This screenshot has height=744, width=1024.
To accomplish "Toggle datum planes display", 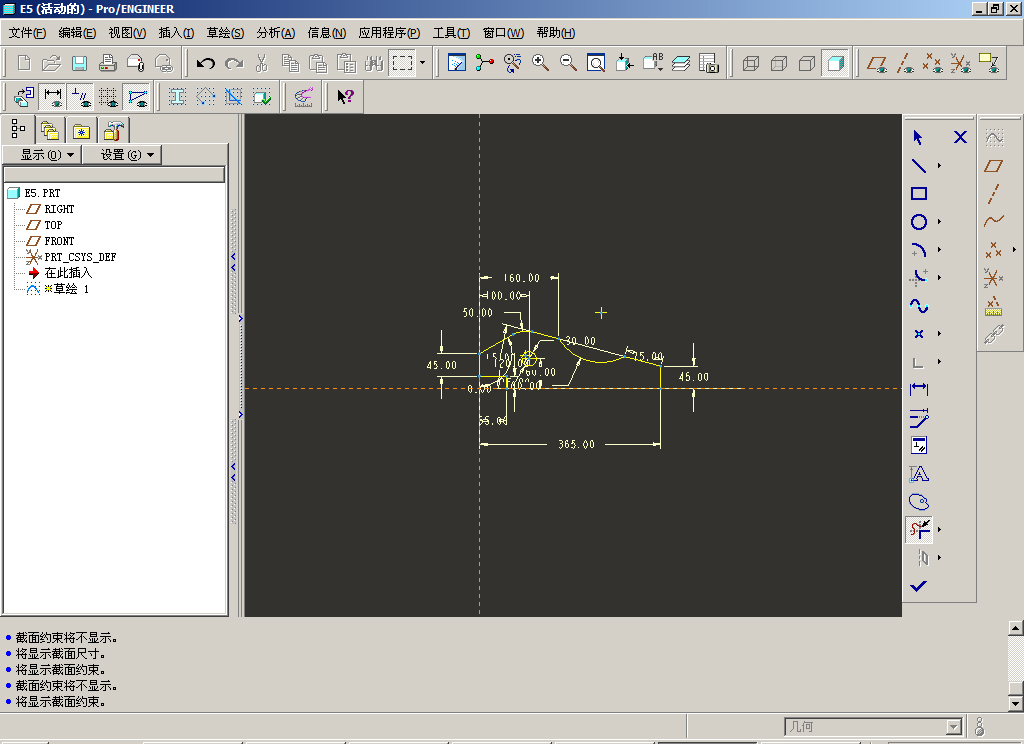I will tap(877, 63).
